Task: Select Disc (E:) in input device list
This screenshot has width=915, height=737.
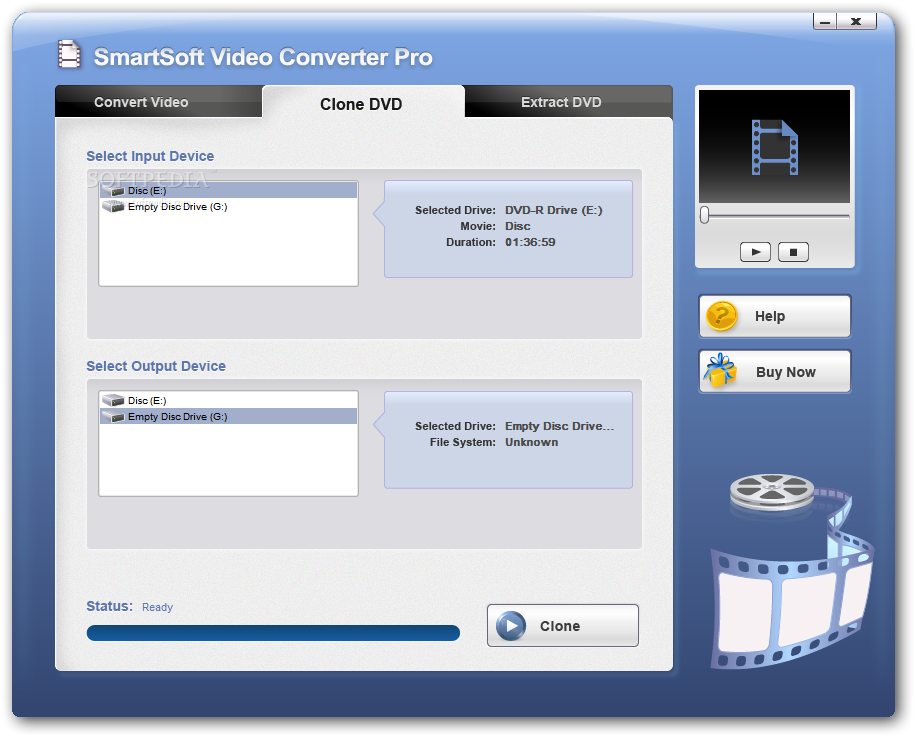Action: click(228, 190)
